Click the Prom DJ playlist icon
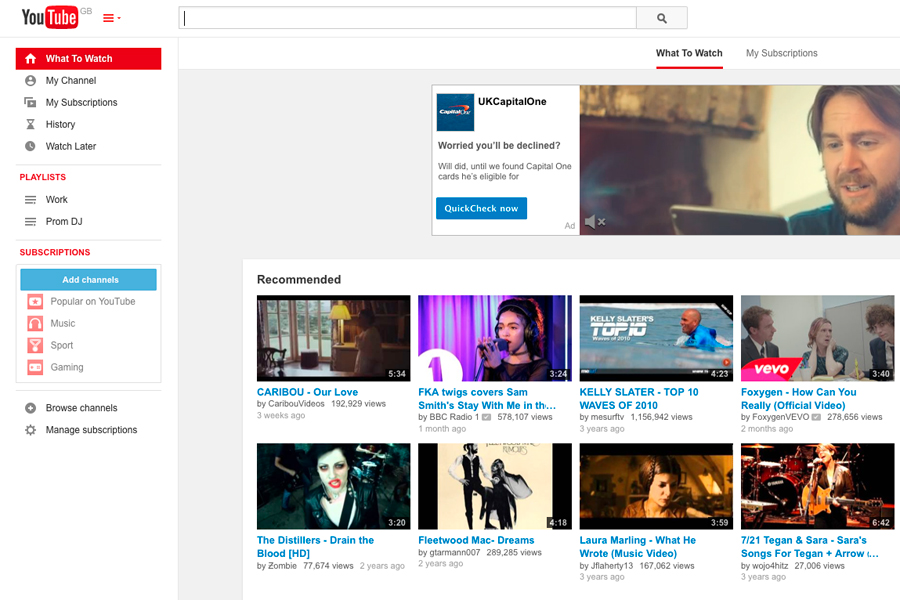 30,222
